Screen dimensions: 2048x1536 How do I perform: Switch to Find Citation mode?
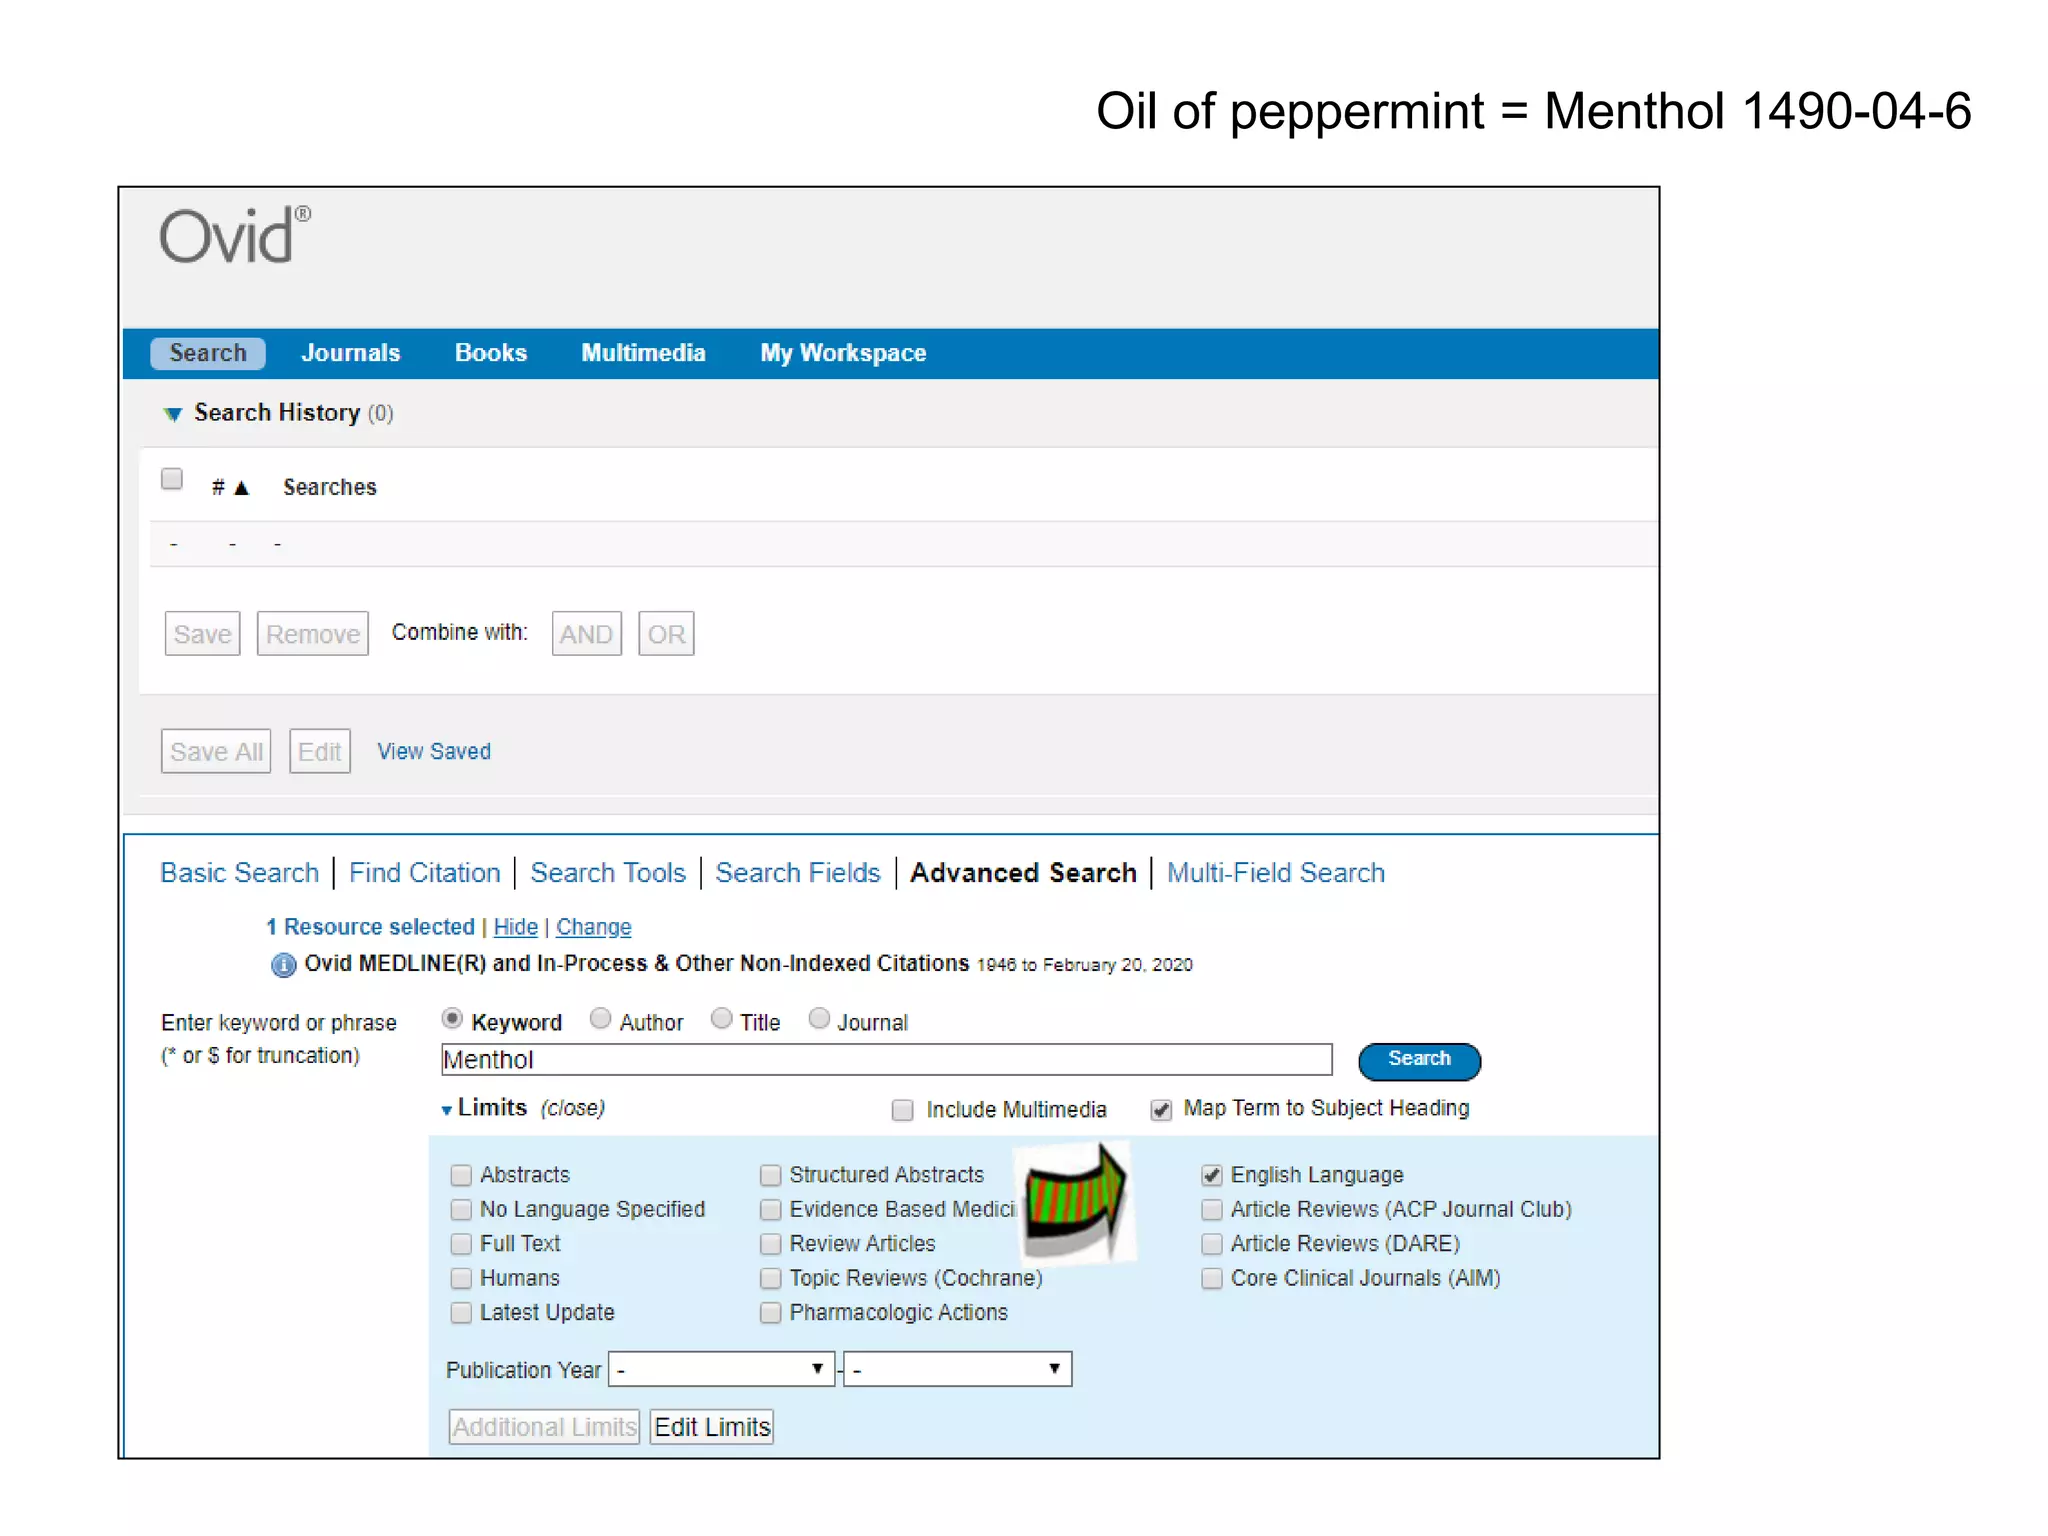[x=425, y=873]
